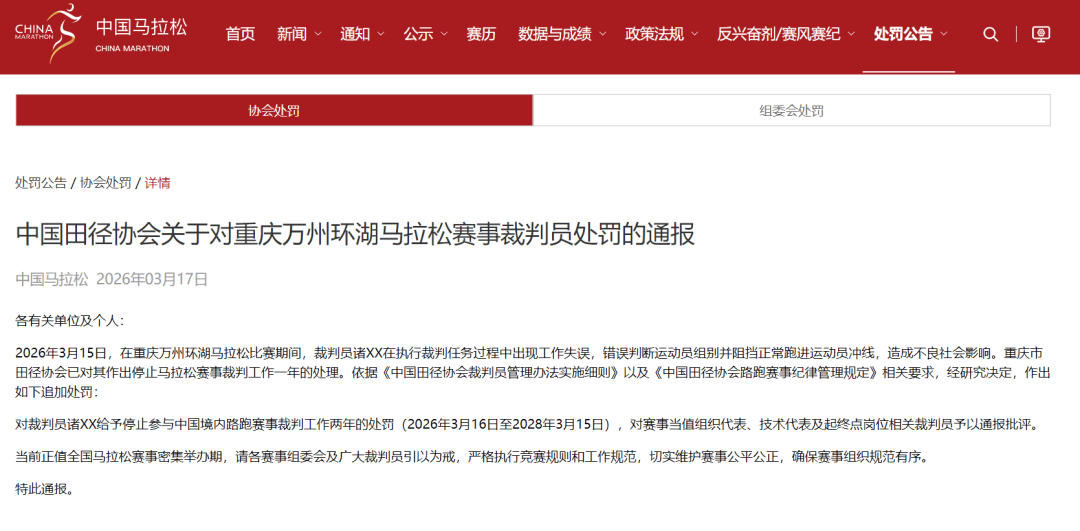
Task: Click the 中国马拉松 article source label
Action: coord(52,279)
